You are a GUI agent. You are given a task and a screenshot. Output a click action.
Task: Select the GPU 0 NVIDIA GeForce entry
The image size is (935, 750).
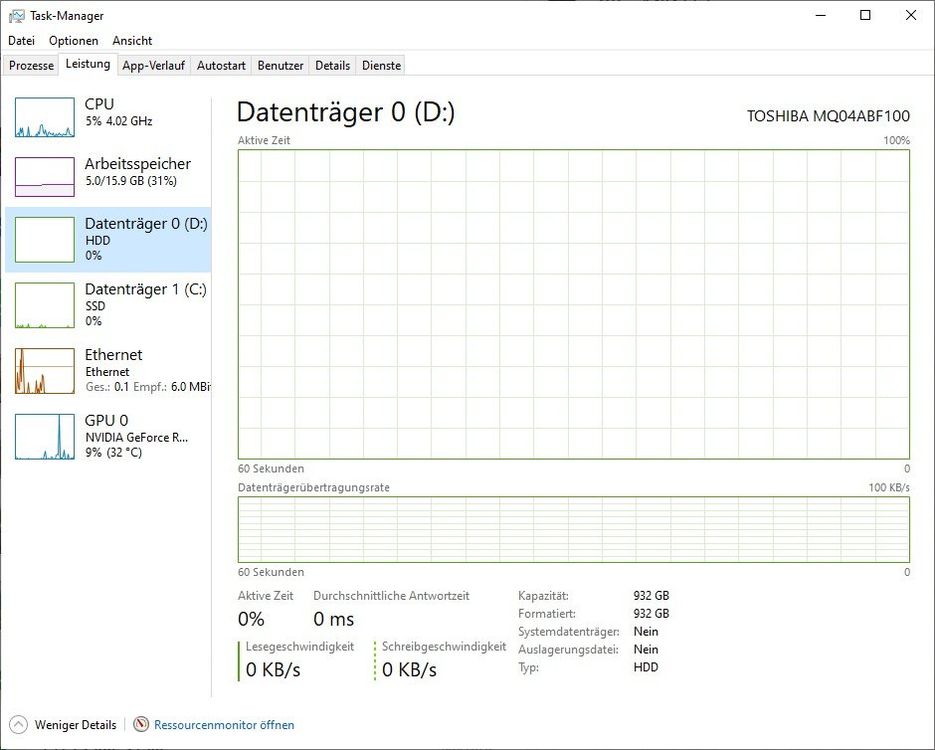pyautogui.click(x=108, y=436)
